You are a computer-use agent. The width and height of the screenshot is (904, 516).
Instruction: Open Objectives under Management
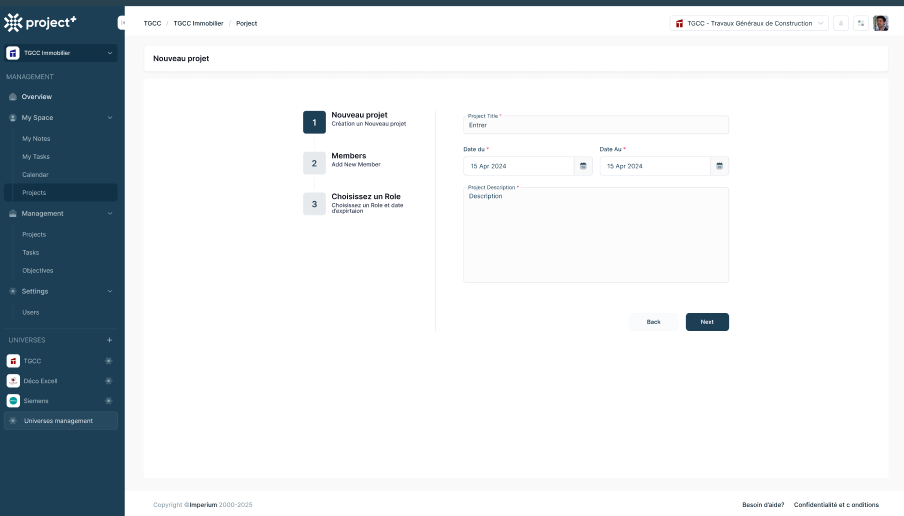37,270
